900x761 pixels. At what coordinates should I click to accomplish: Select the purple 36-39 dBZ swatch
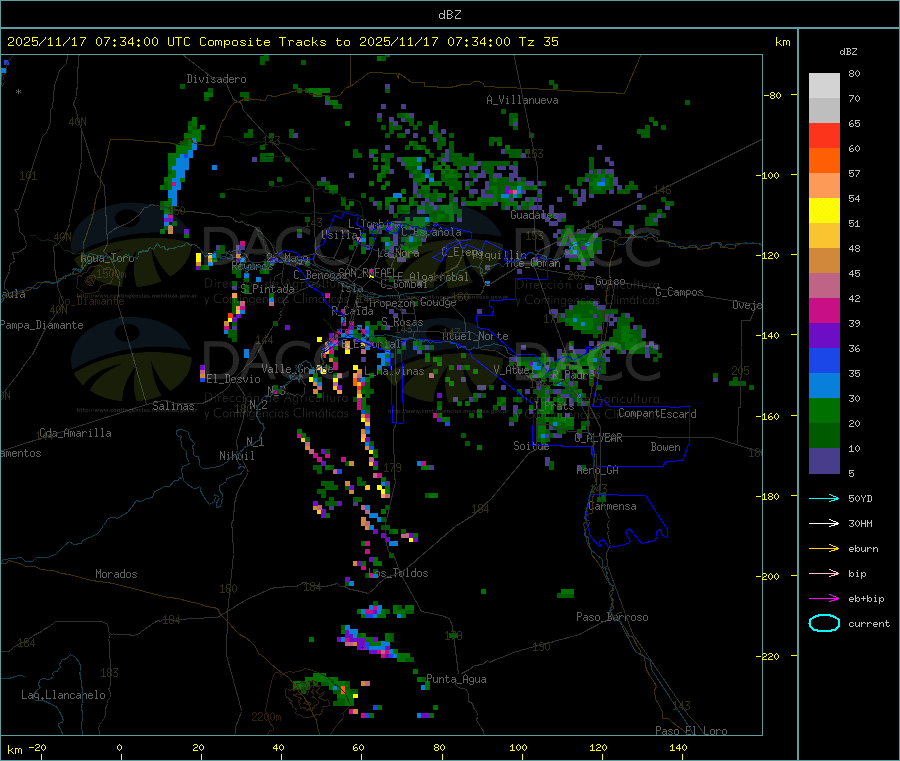824,336
